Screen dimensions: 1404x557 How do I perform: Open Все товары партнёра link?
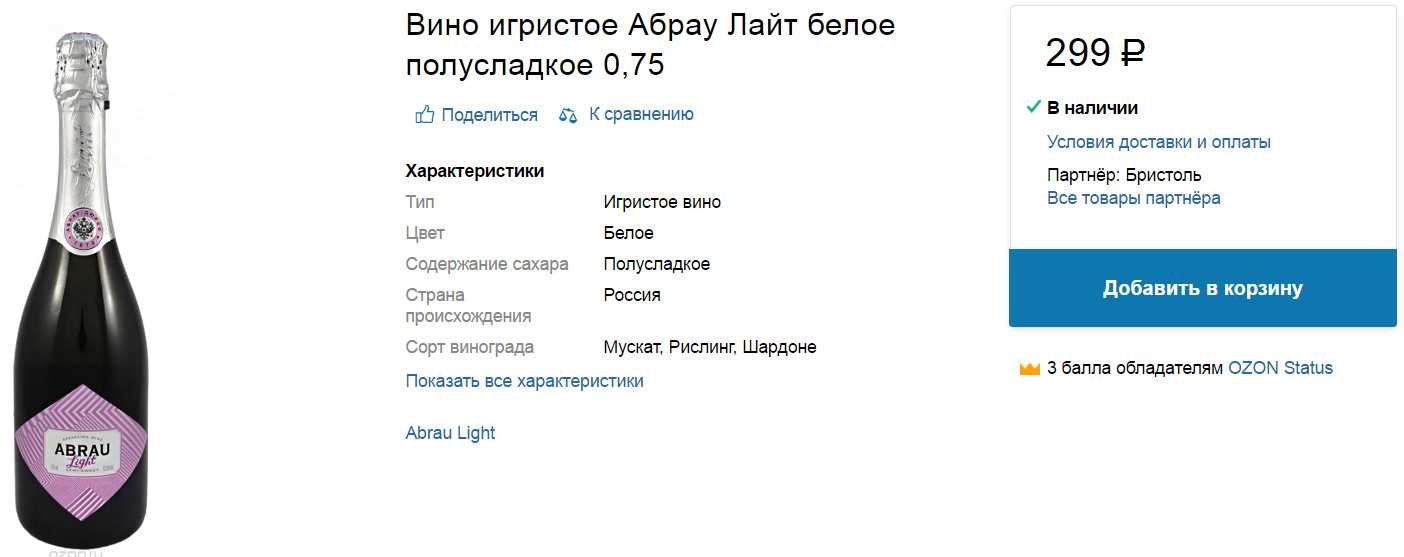tap(1134, 198)
